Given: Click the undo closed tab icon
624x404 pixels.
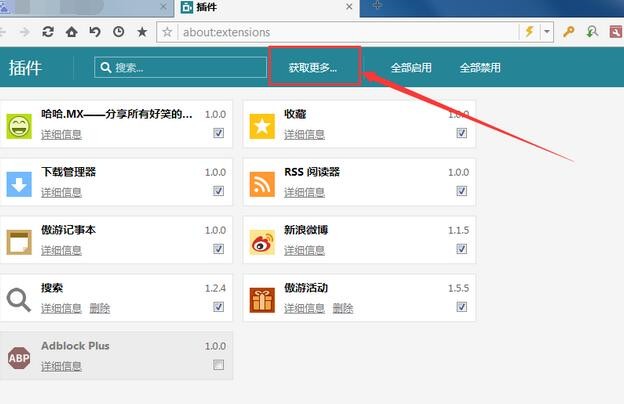Looking at the screenshot, I should [95, 32].
